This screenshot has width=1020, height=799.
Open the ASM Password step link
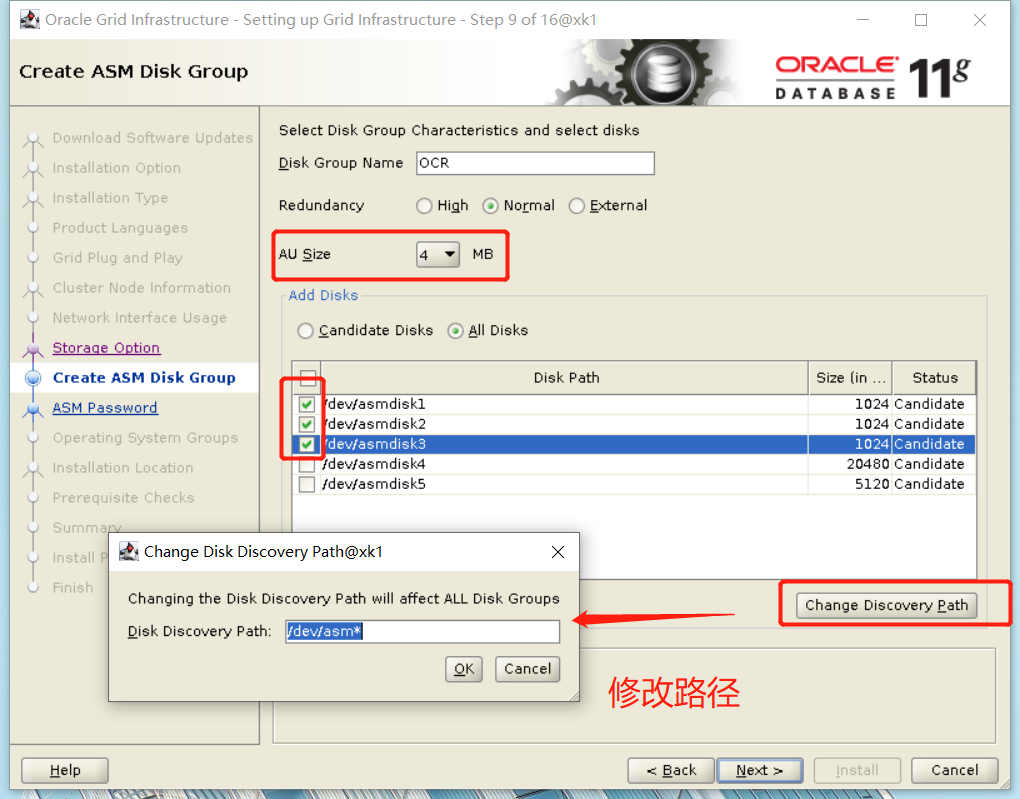[105, 408]
